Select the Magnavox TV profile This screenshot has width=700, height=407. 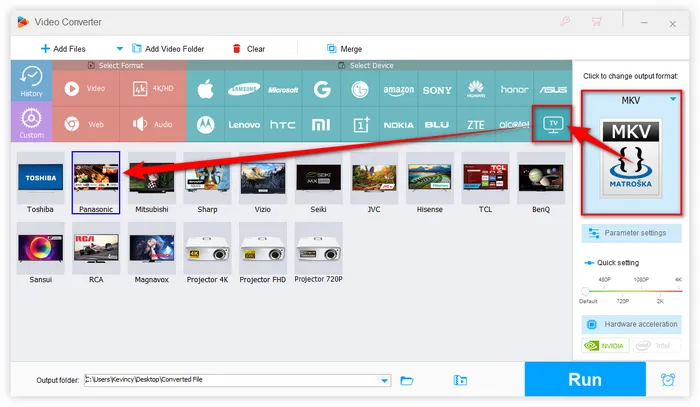point(152,253)
